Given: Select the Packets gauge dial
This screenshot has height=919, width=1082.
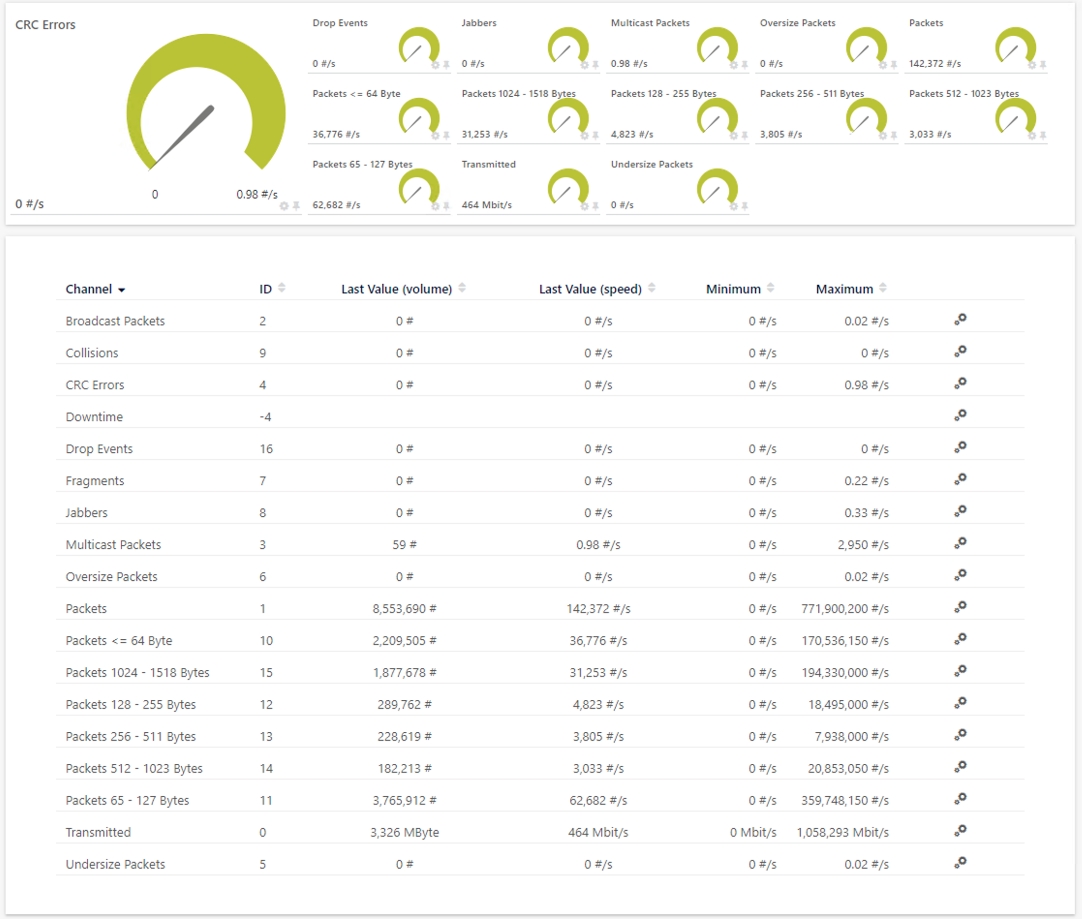Looking at the screenshot, I should tap(1015, 46).
